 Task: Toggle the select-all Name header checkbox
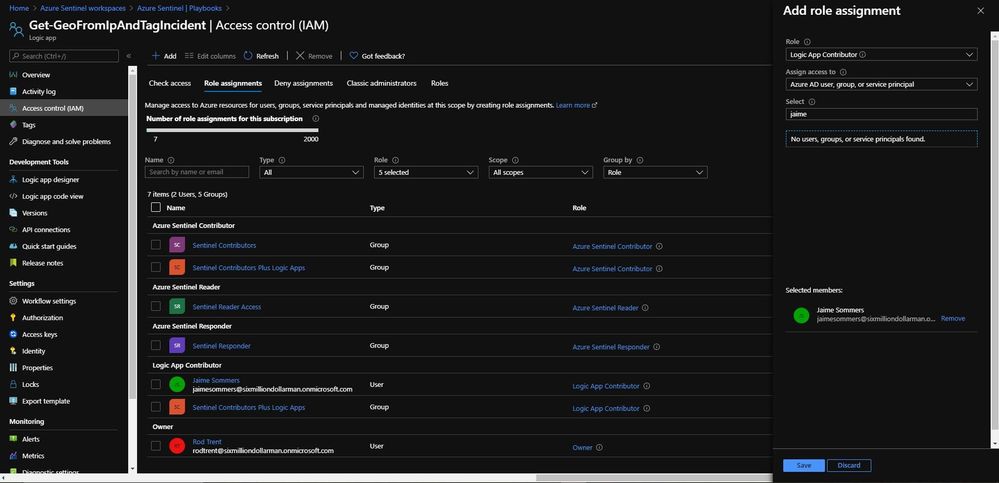[156, 207]
